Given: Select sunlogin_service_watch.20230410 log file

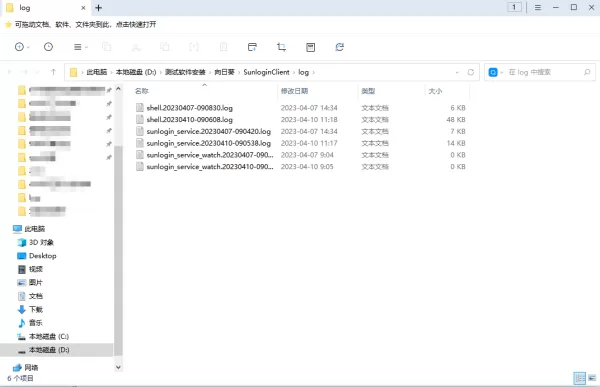Looking at the screenshot, I should coord(210,167).
